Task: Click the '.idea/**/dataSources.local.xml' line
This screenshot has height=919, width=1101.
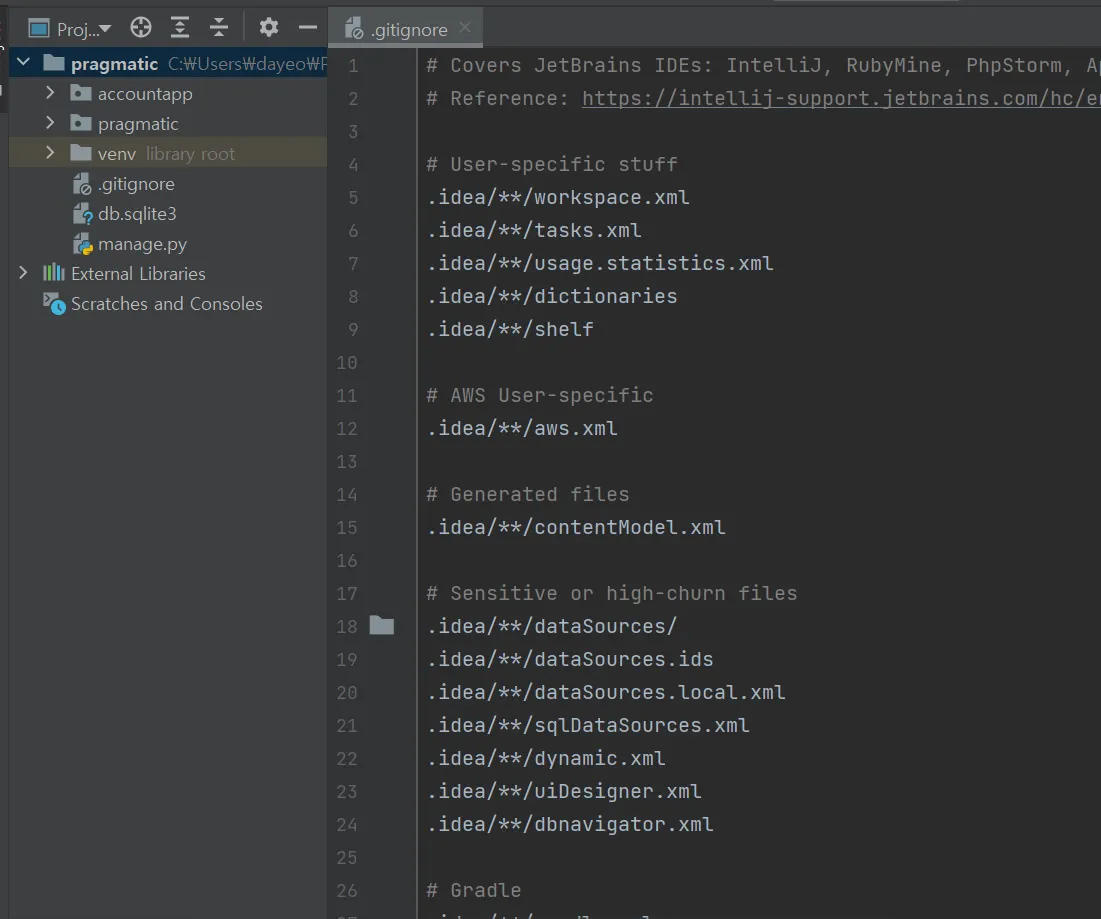Action: (606, 692)
